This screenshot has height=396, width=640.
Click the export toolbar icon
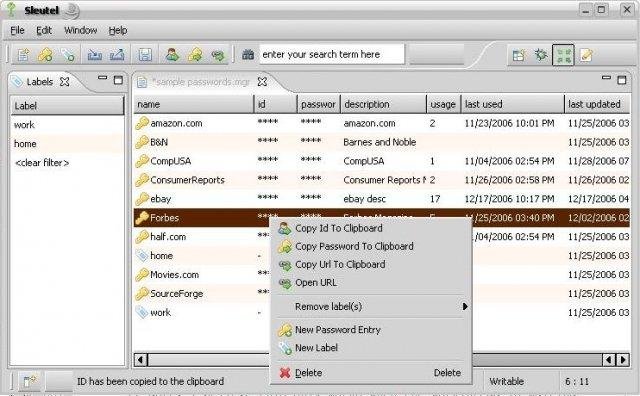tap(117, 55)
